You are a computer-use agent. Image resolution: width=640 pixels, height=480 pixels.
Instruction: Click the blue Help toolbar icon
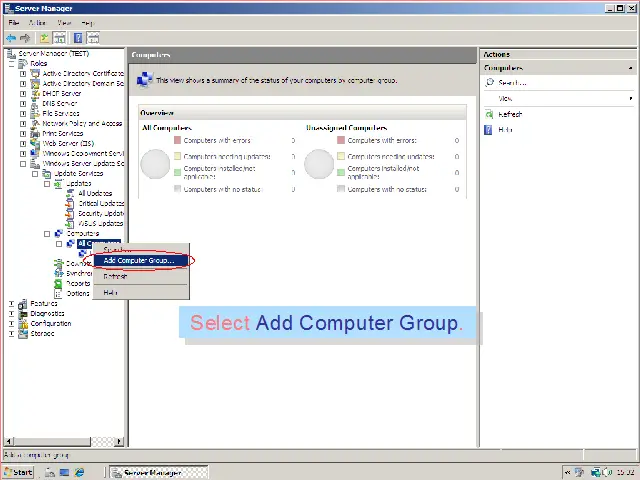(78, 38)
